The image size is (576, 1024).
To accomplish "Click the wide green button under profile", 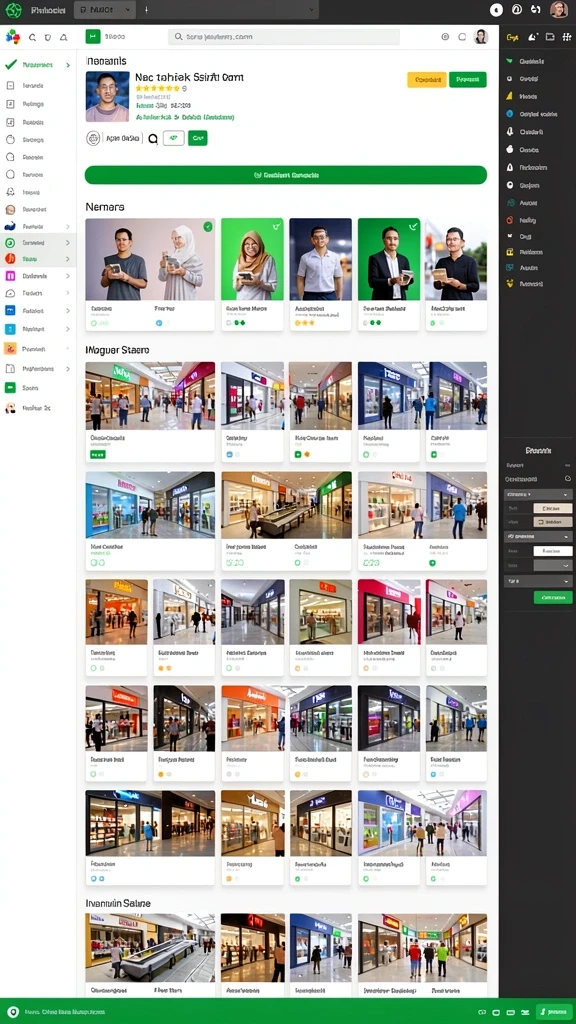I will pos(285,175).
